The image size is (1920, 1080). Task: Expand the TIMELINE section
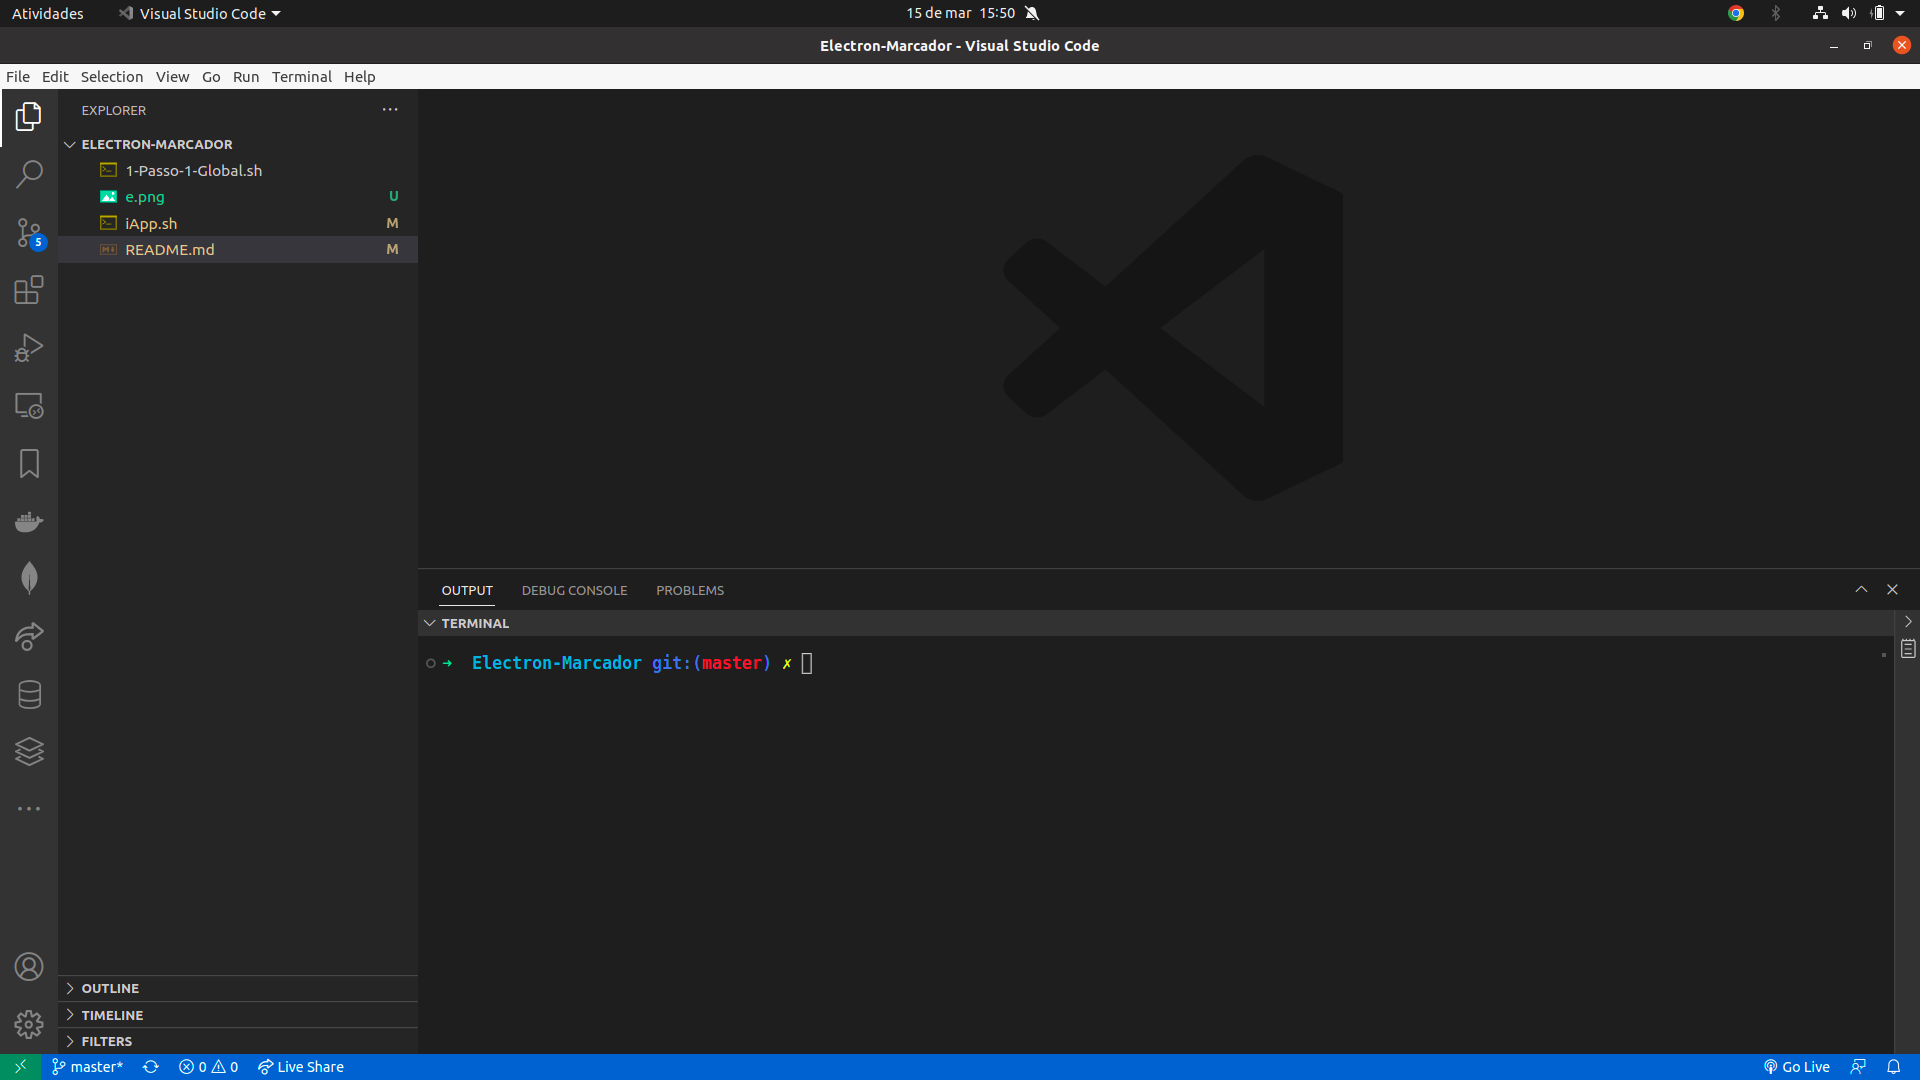click(112, 1015)
